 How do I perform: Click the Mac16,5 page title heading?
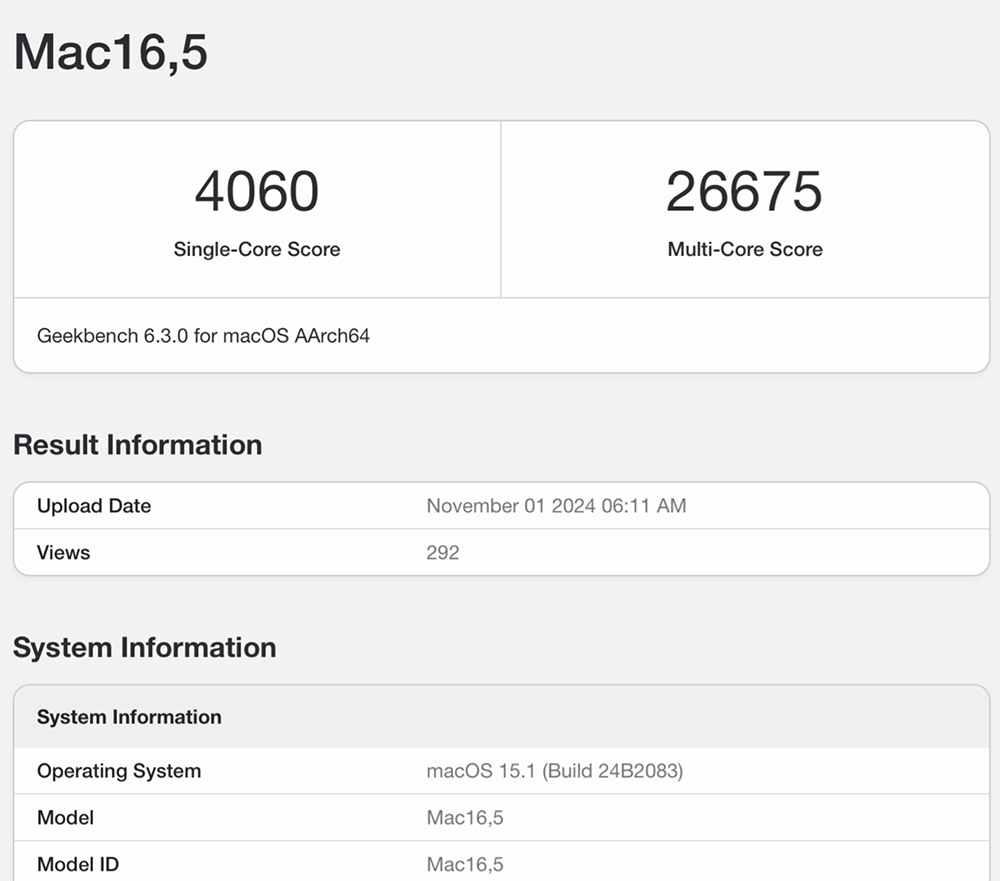tap(110, 52)
